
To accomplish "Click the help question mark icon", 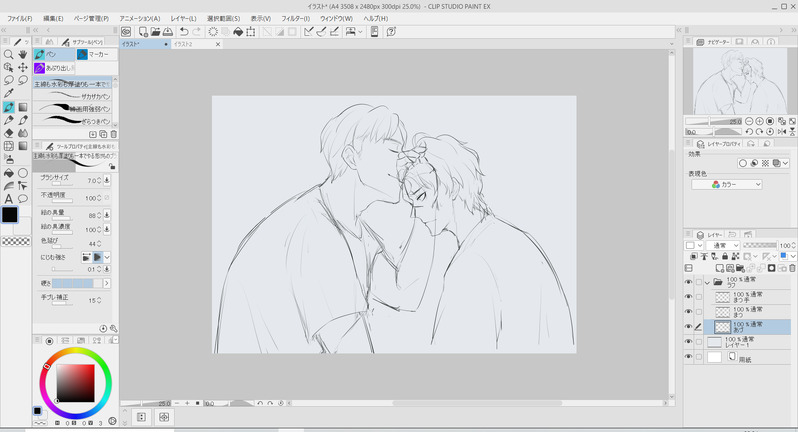I will tap(391, 32).
